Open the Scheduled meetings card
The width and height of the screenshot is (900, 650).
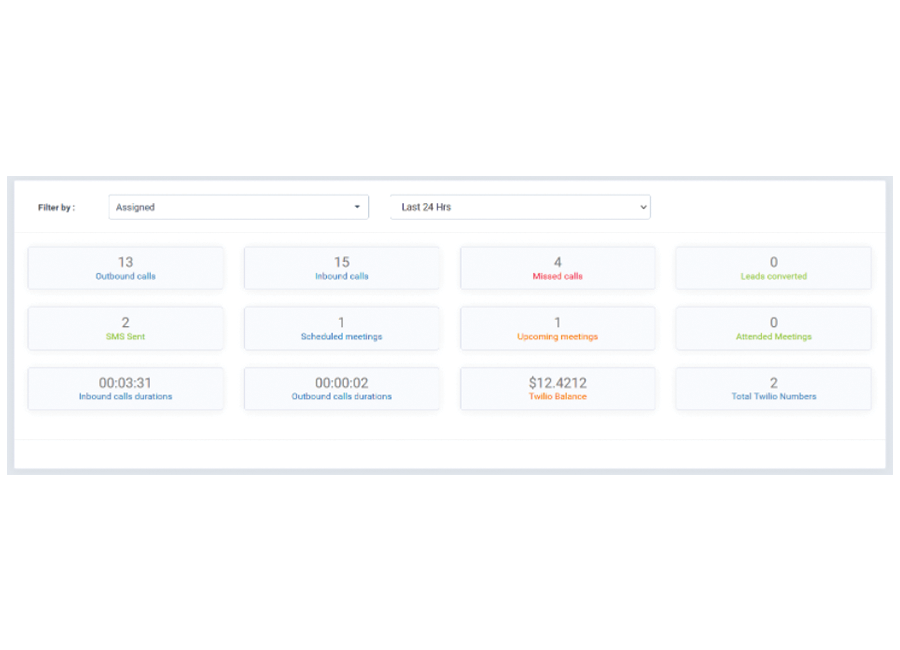341,328
